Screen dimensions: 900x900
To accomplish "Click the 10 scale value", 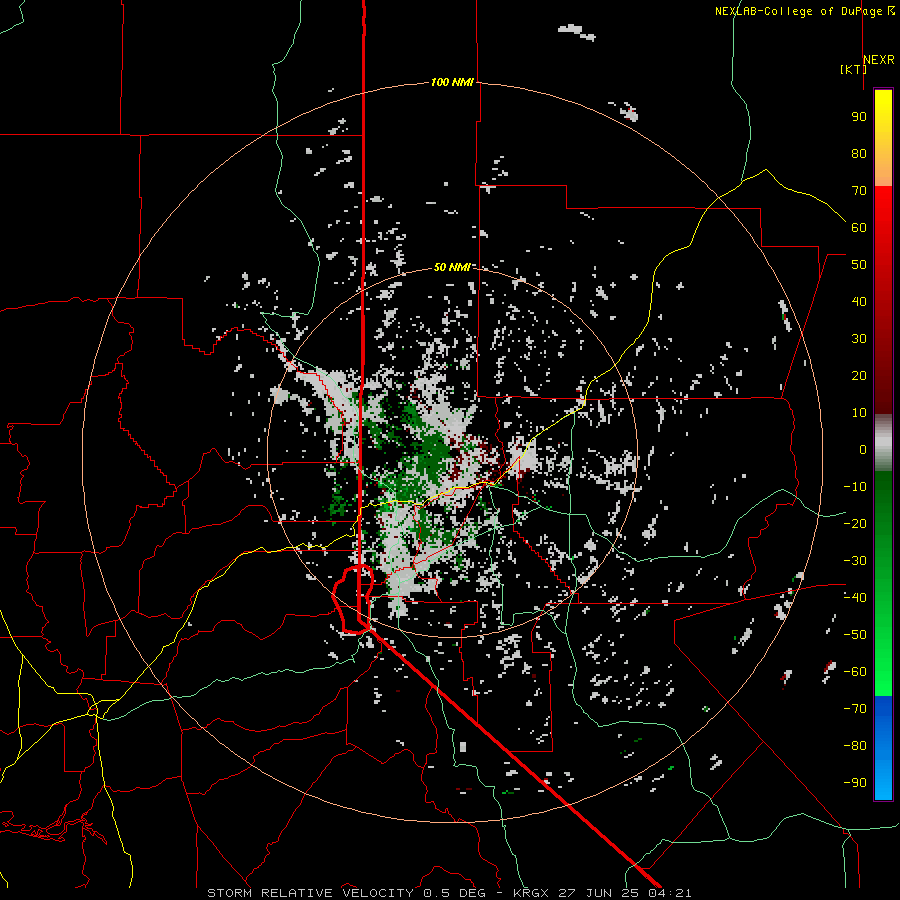I will (x=859, y=413).
